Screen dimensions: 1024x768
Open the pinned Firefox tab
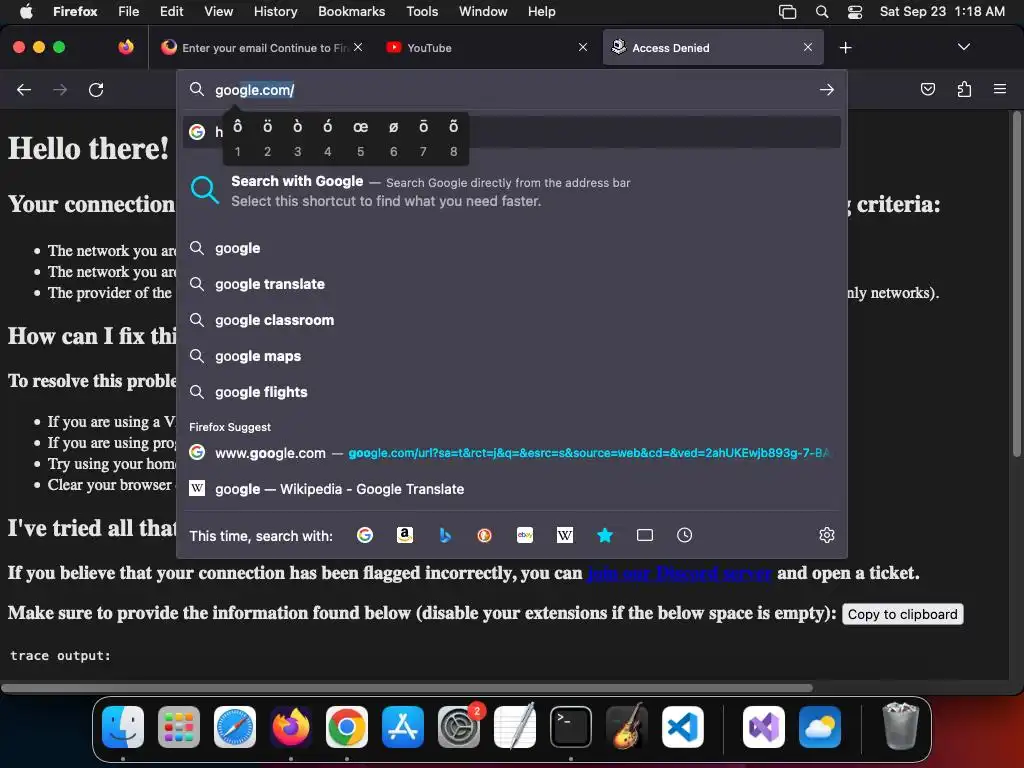coord(126,47)
